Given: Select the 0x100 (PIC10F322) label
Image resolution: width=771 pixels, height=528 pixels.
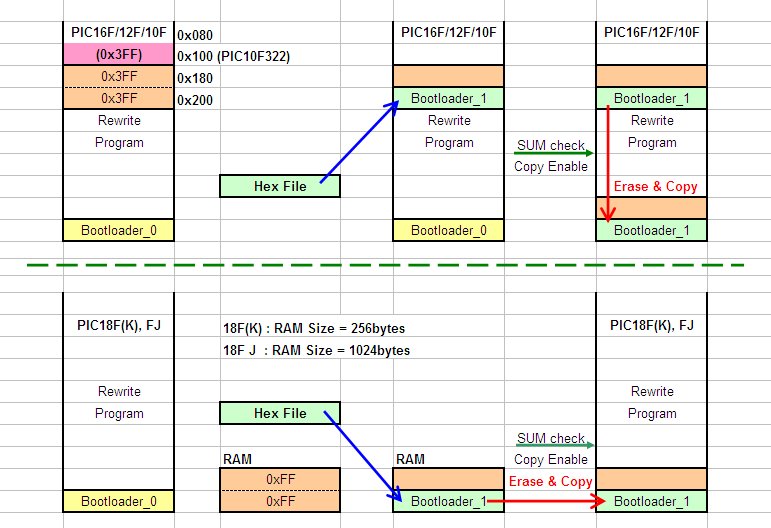Looking at the screenshot, I should 233,56.
